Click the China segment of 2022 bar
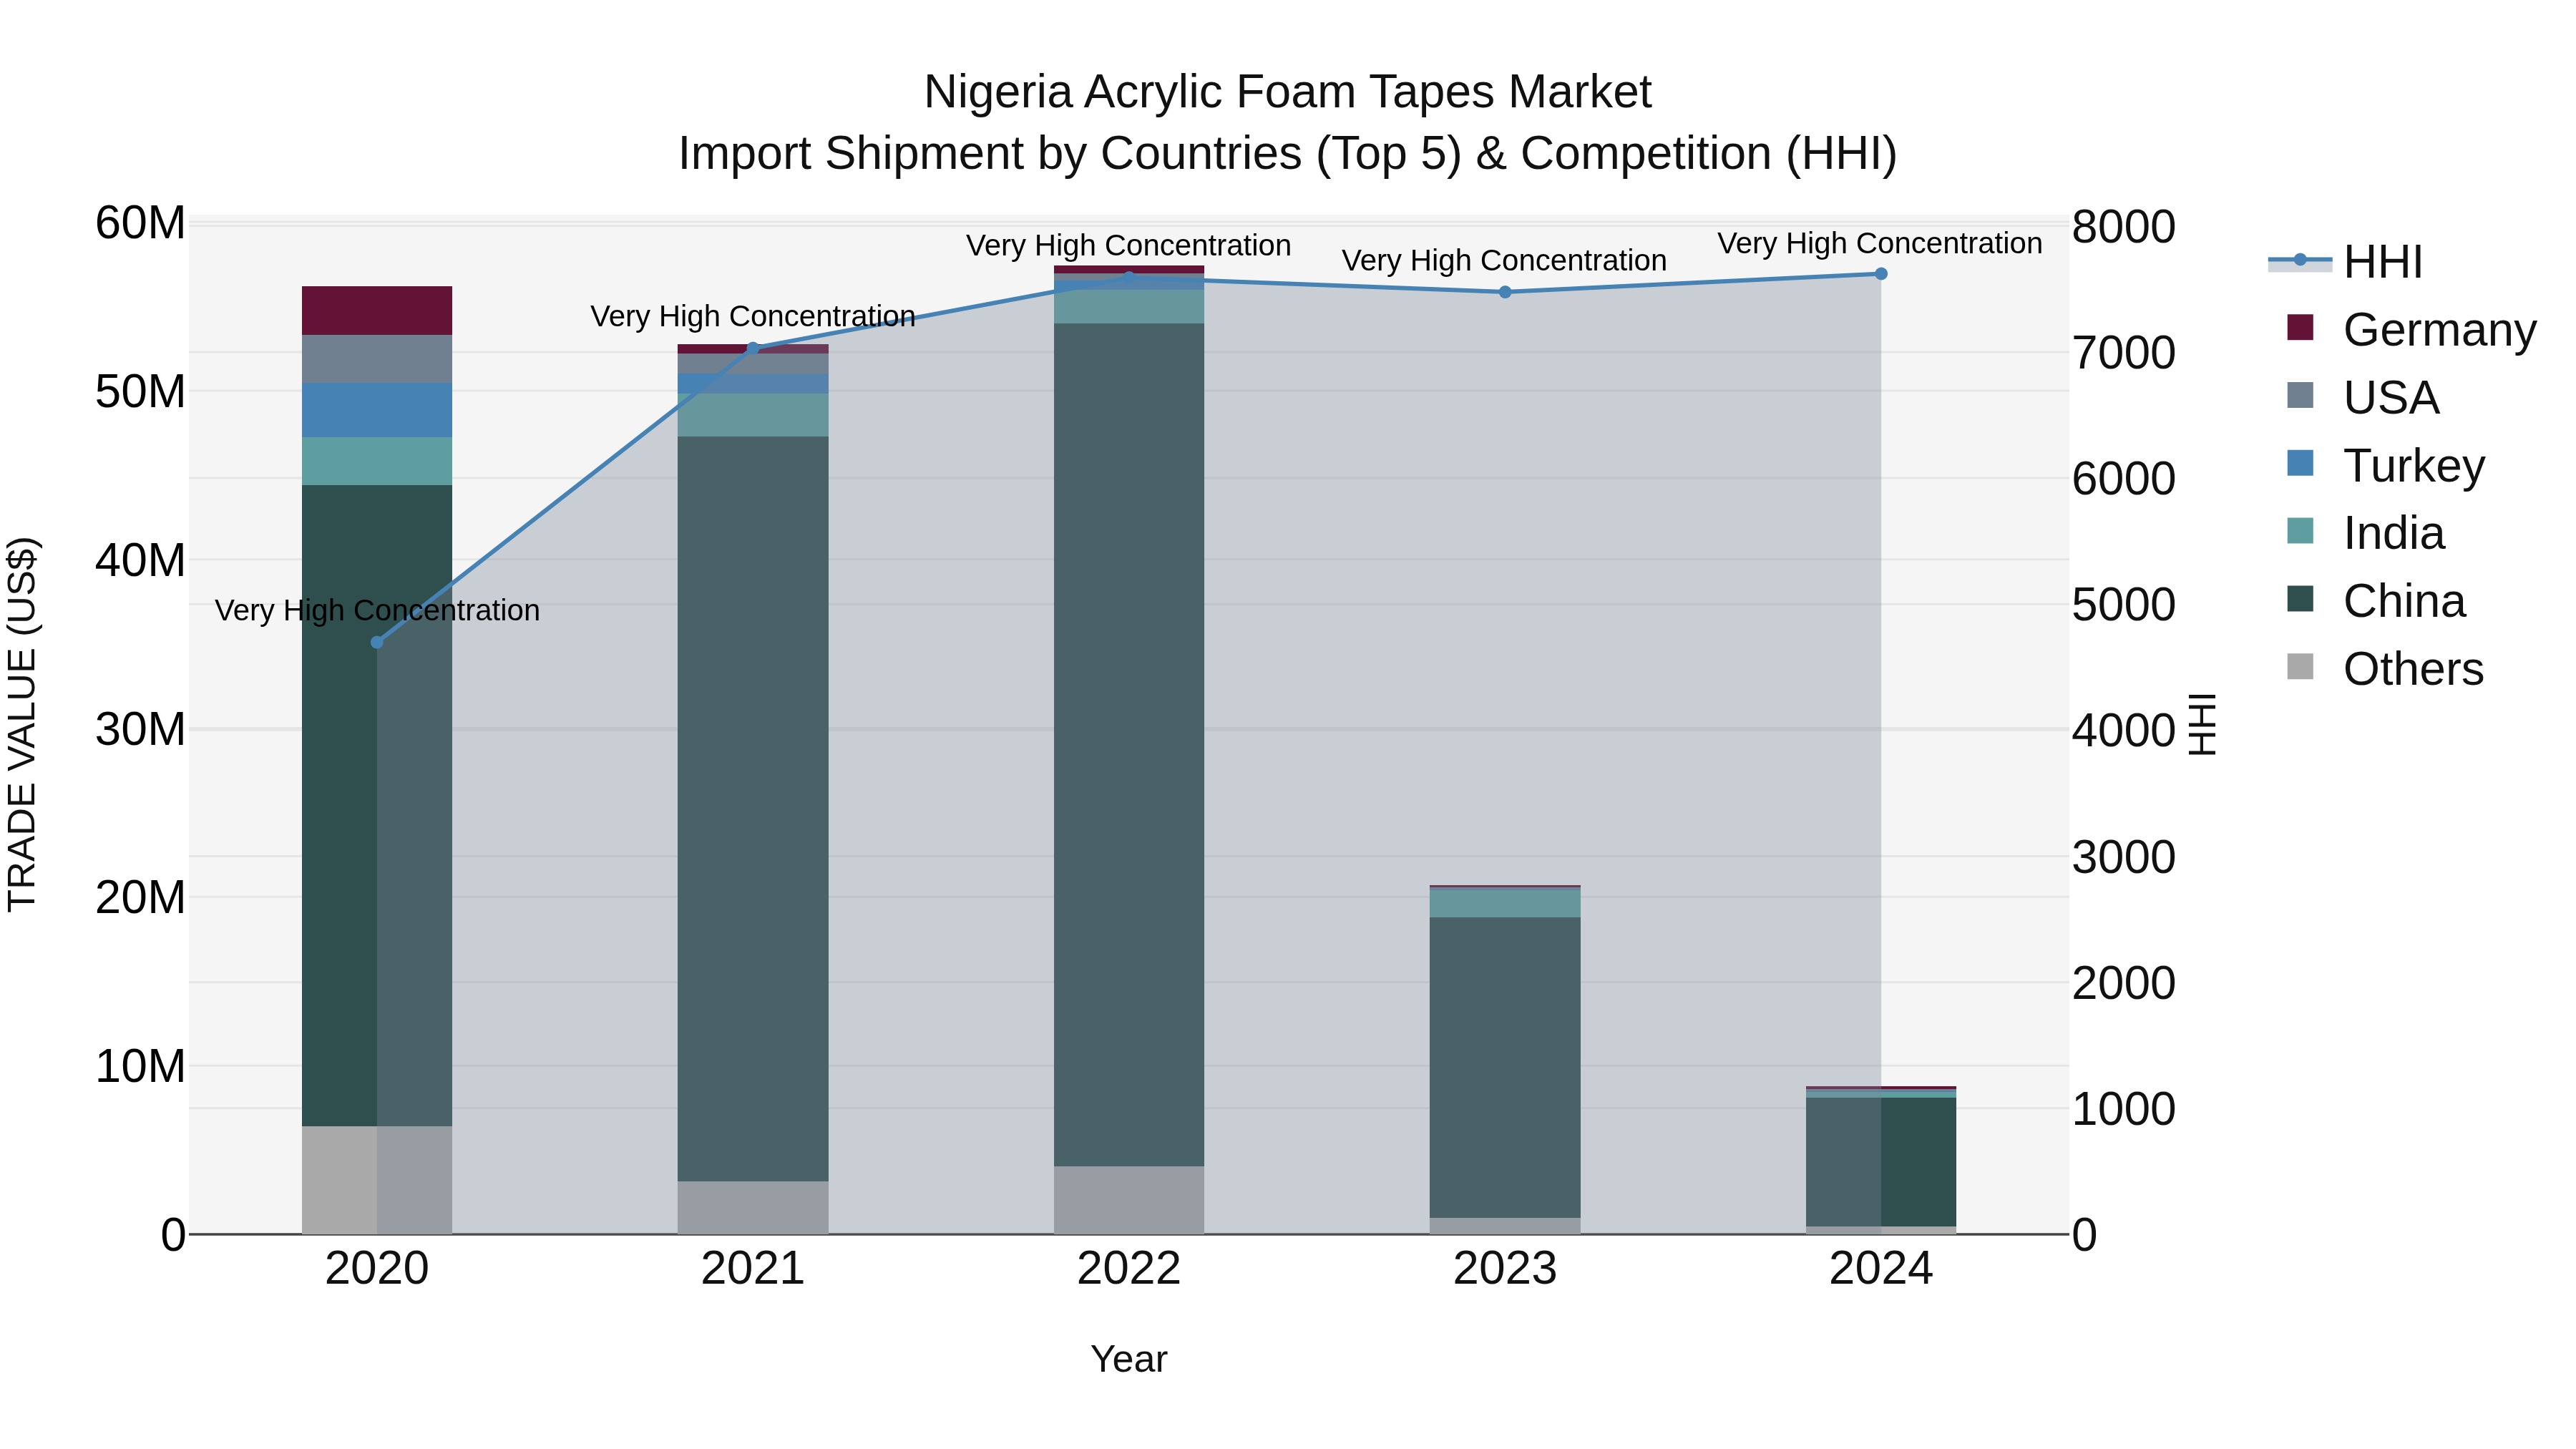The image size is (2576, 1449). point(1129,744)
